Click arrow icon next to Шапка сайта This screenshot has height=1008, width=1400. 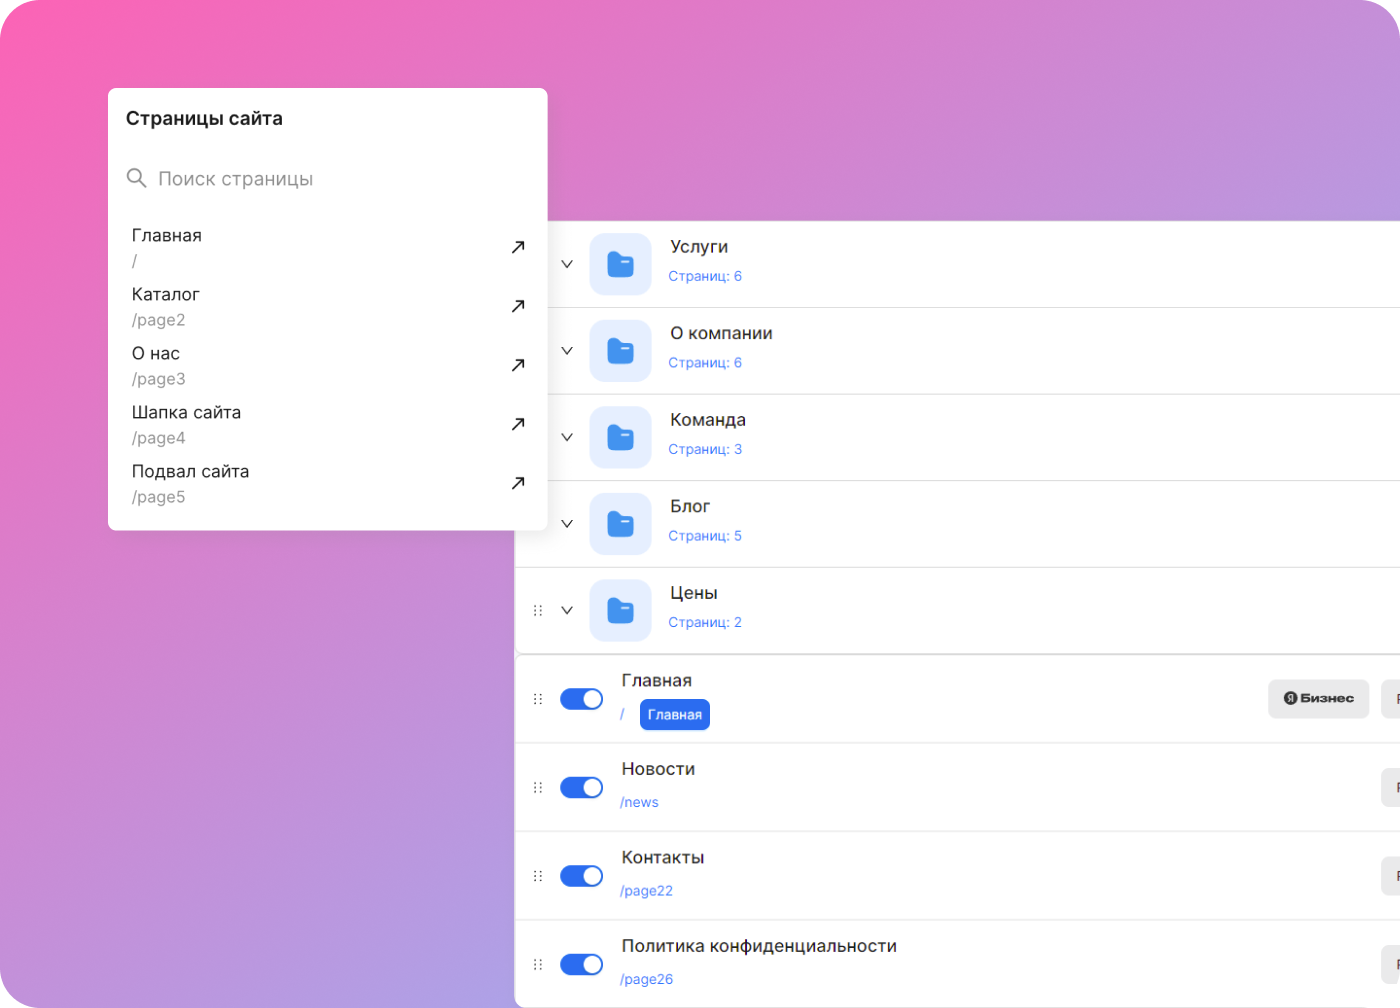pos(518,424)
